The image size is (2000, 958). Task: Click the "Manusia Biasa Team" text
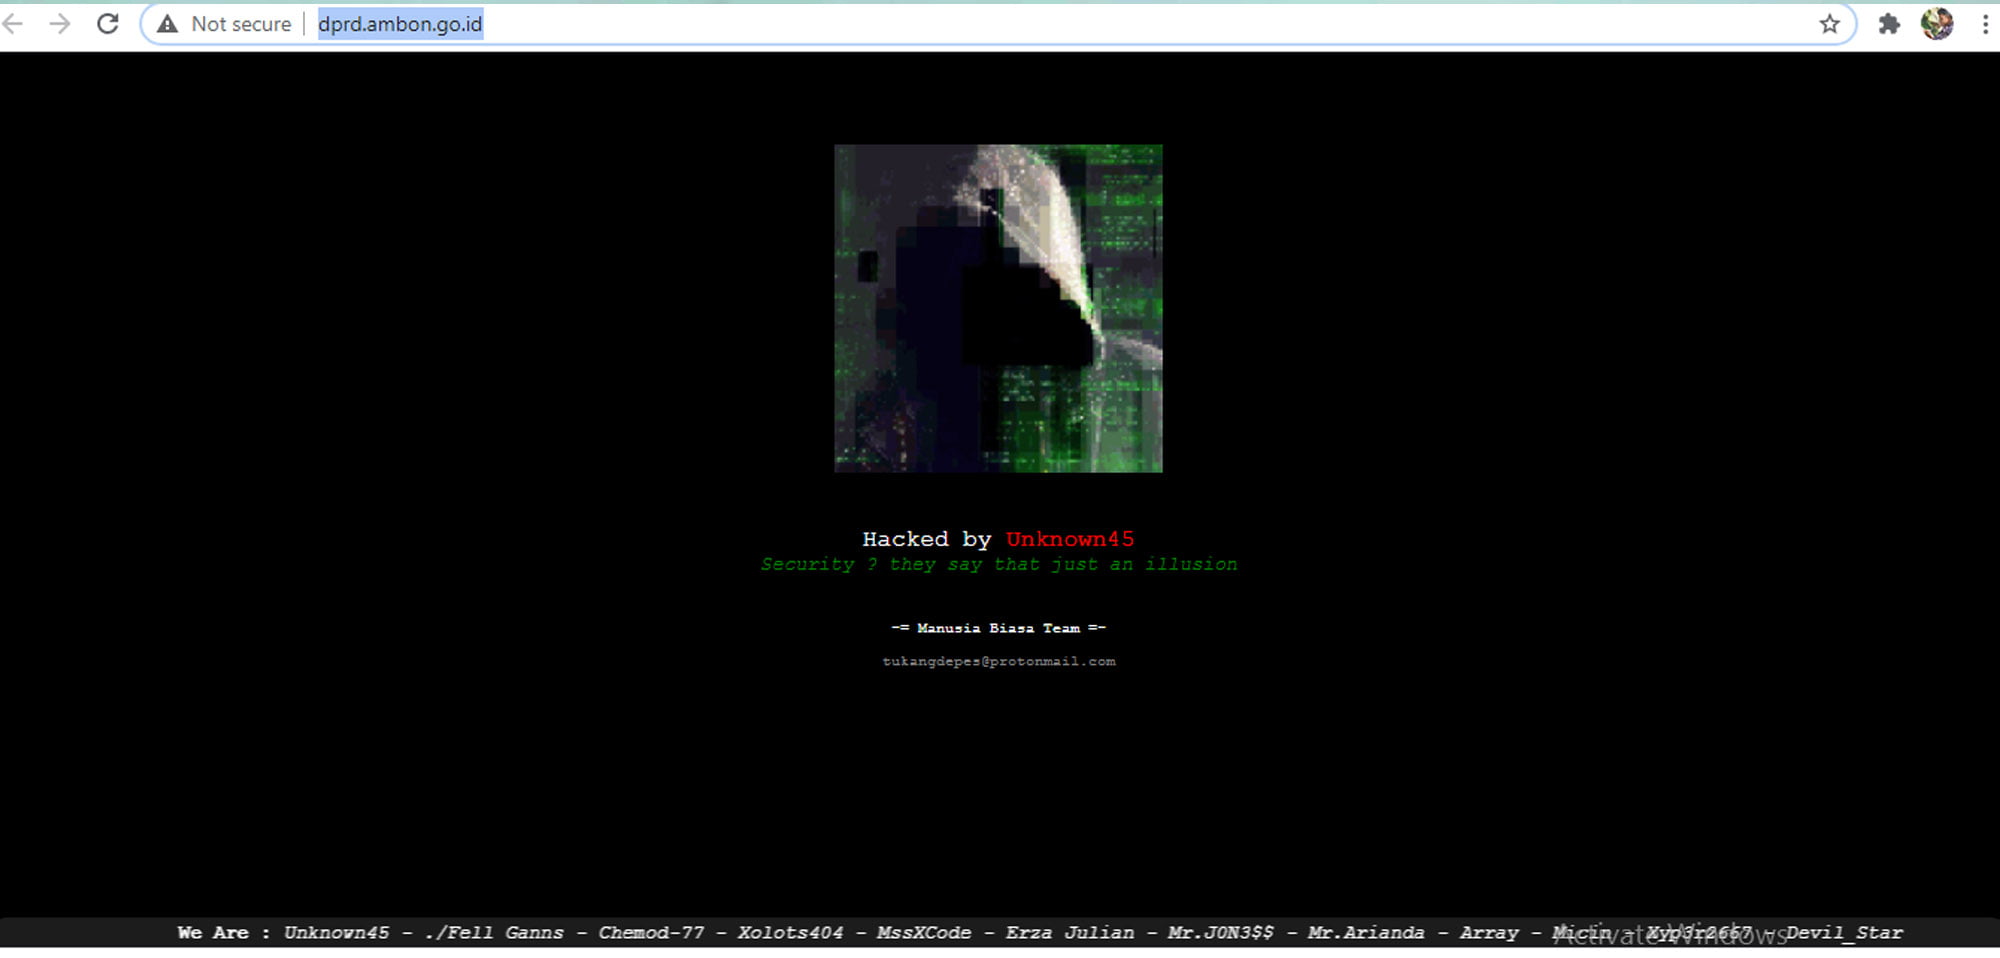coord(998,628)
